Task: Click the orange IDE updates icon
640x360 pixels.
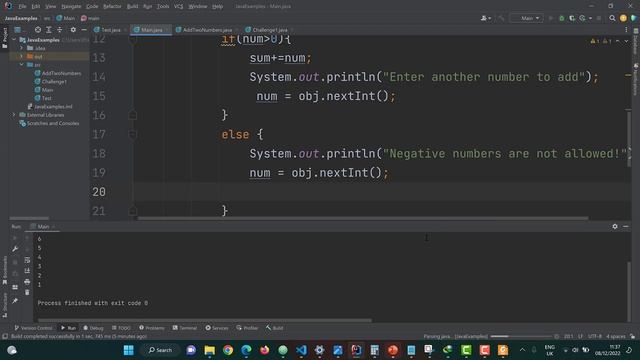Action: (623, 18)
